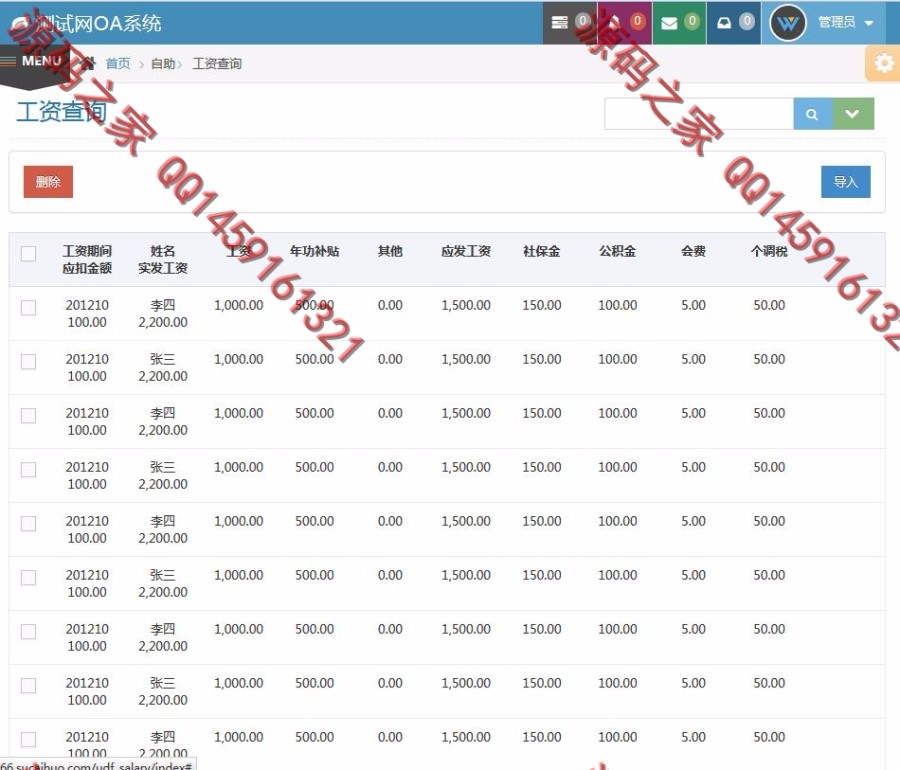900x770 pixels.
Task: Expand the green search options chevron
Action: (853, 113)
